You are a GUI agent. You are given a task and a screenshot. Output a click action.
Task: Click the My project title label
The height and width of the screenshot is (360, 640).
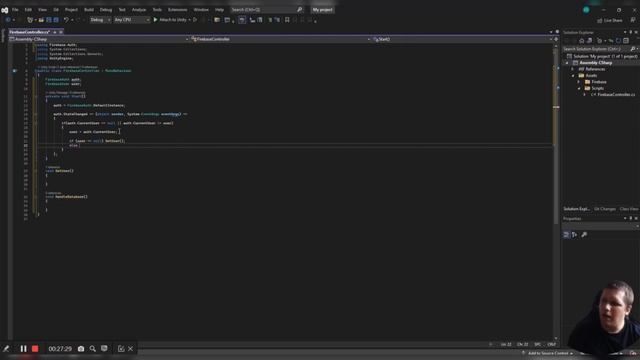point(322,9)
